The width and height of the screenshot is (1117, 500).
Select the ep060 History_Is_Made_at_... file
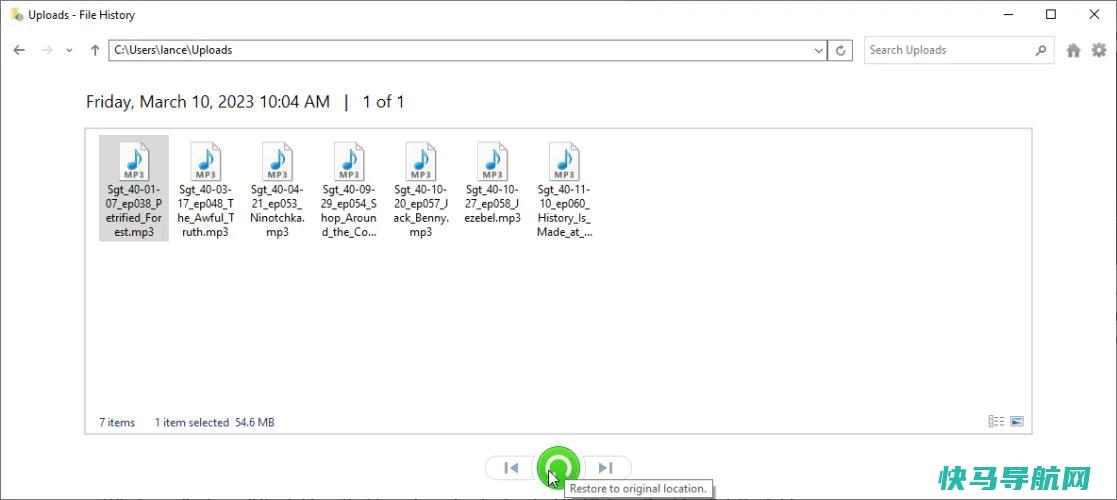point(564,189)
